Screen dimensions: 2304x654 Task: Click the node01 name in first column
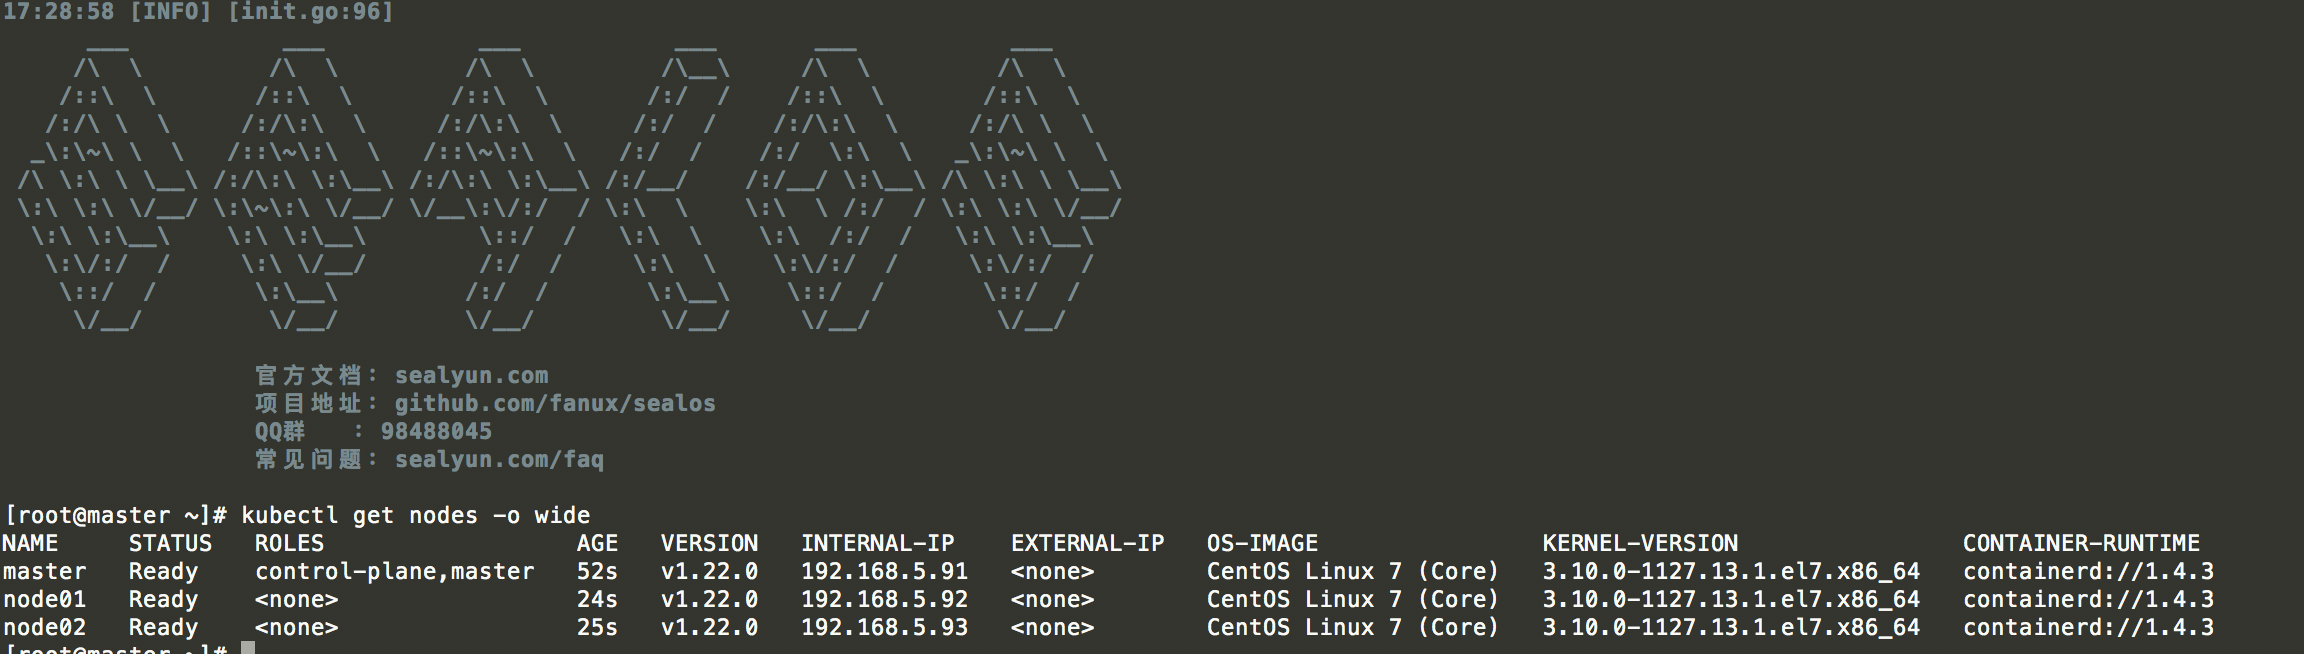point(44,600)
